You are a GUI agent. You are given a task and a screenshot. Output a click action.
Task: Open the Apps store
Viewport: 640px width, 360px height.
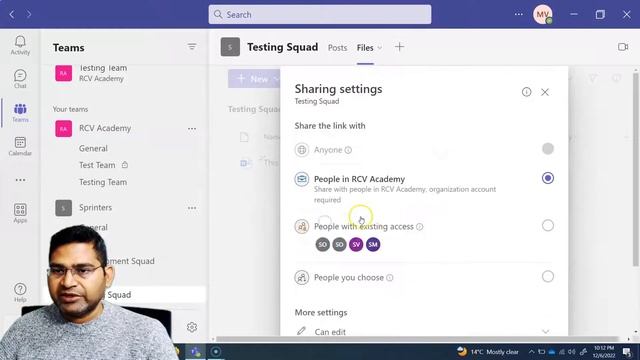[x=20, y=213]
